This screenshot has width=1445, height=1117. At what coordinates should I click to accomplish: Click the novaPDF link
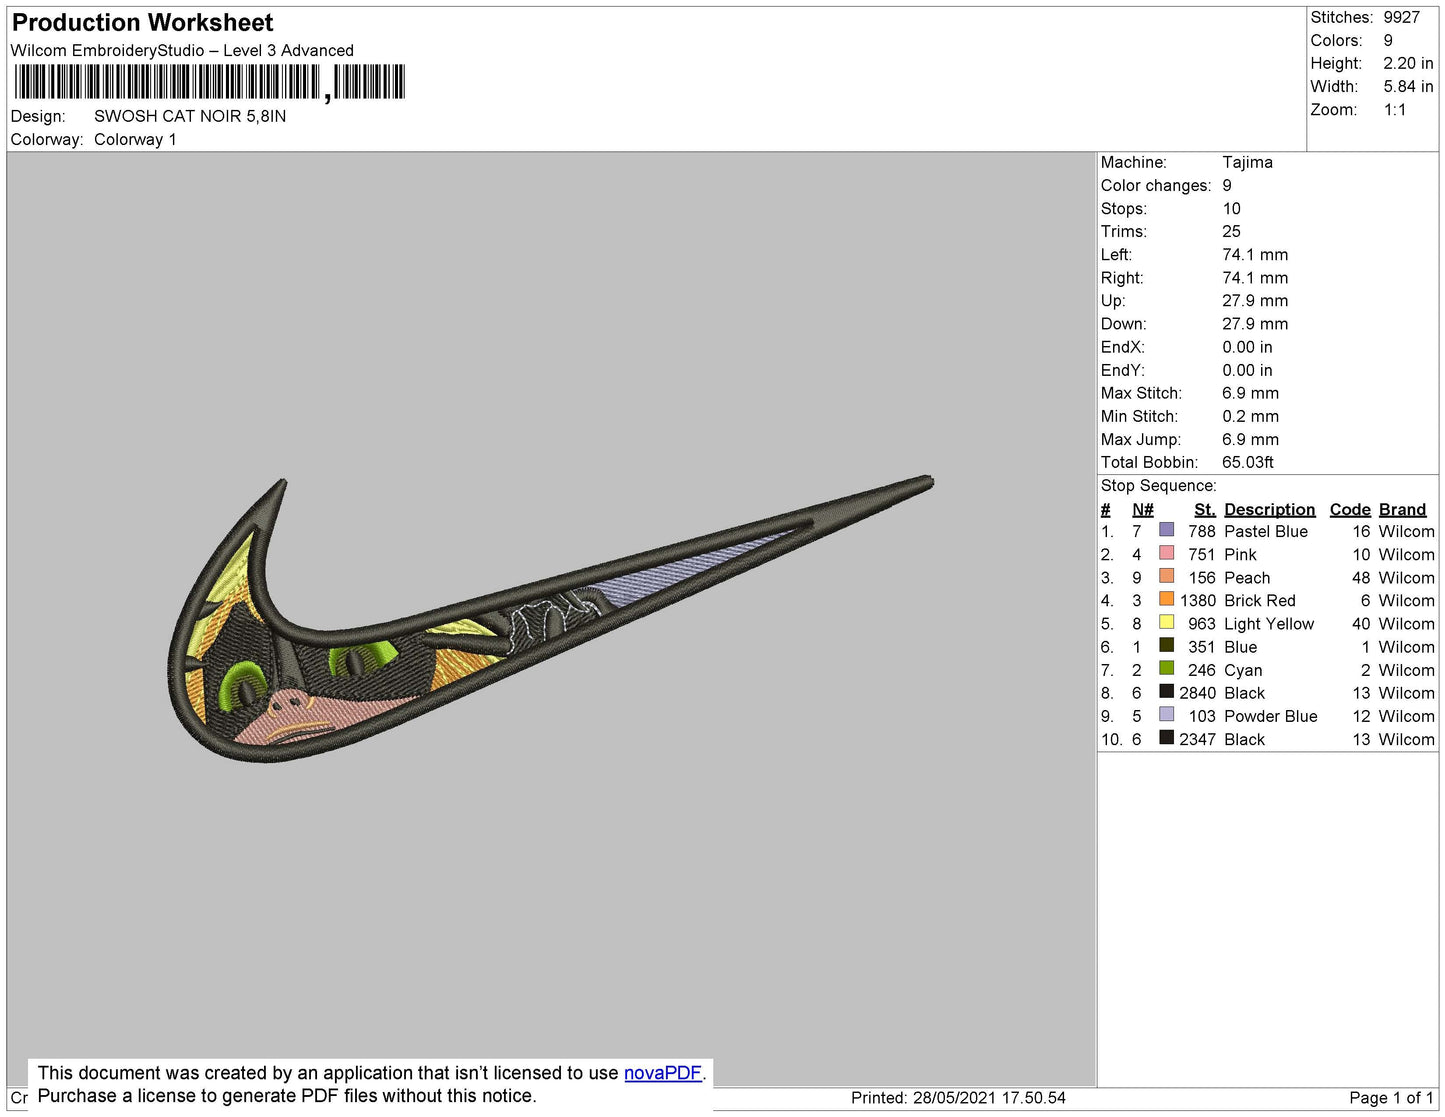(x=663, y=1073)
